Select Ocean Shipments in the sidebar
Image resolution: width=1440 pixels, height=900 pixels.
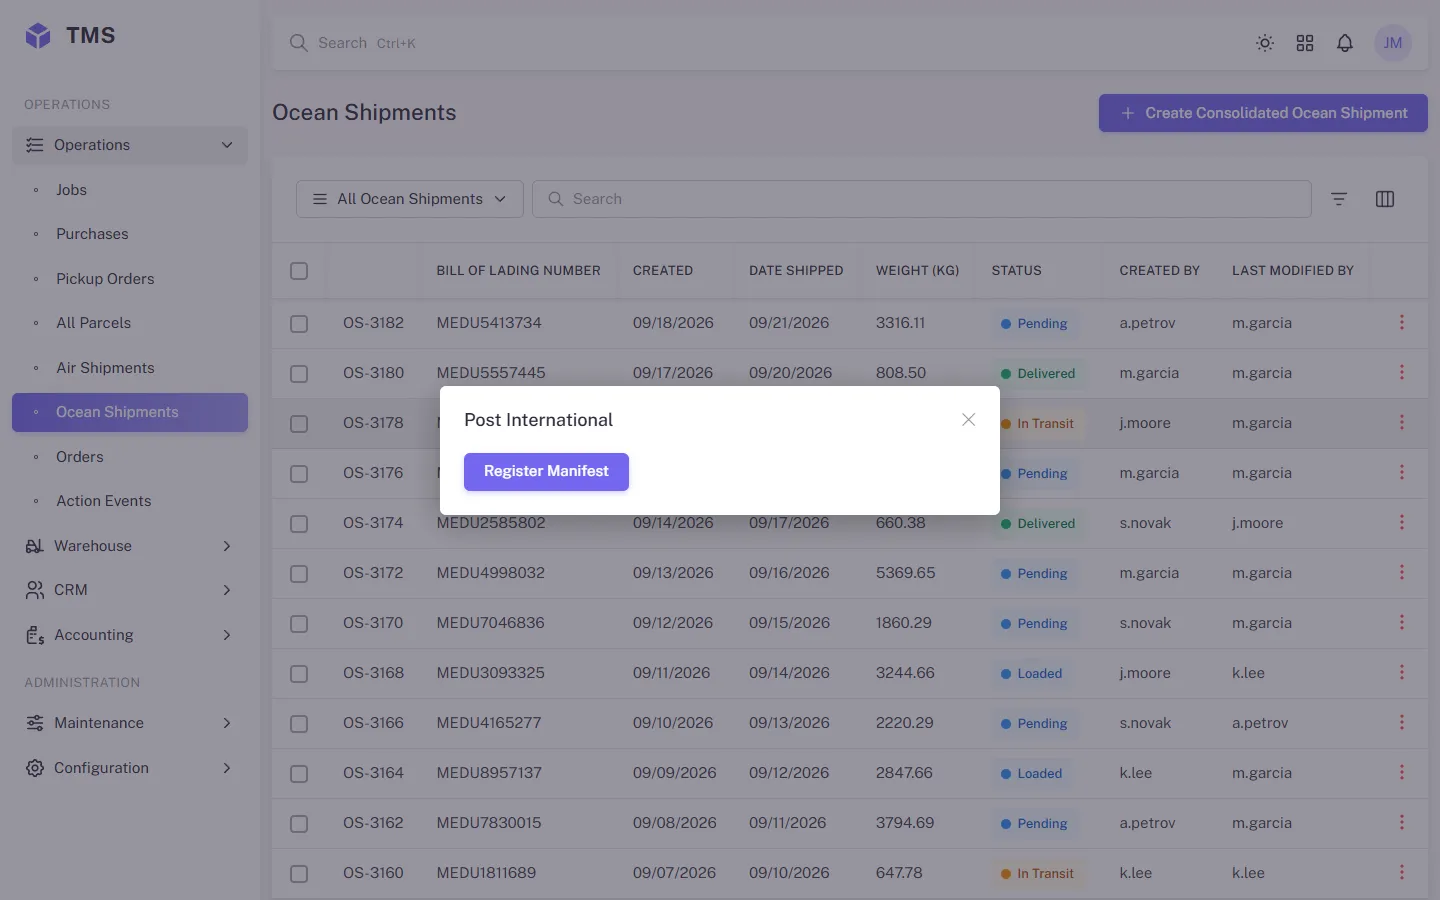(x=130, y=412)
